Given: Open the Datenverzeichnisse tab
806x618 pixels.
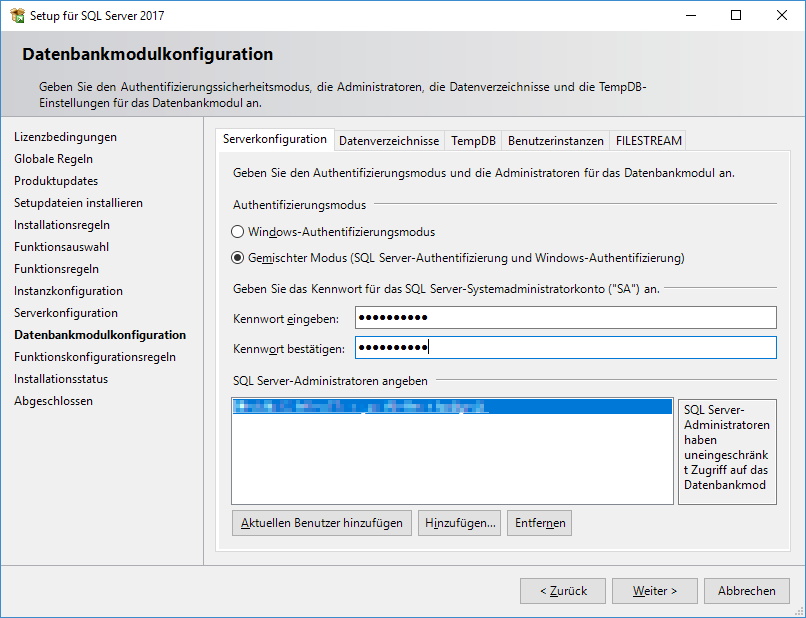Looking at the screenshot, I should (389, 141).
